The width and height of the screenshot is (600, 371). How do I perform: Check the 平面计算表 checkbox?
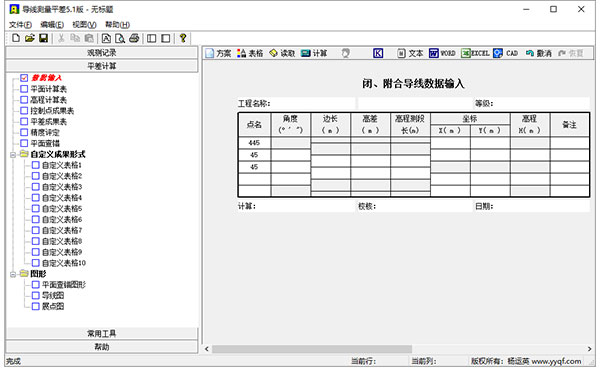24,89
